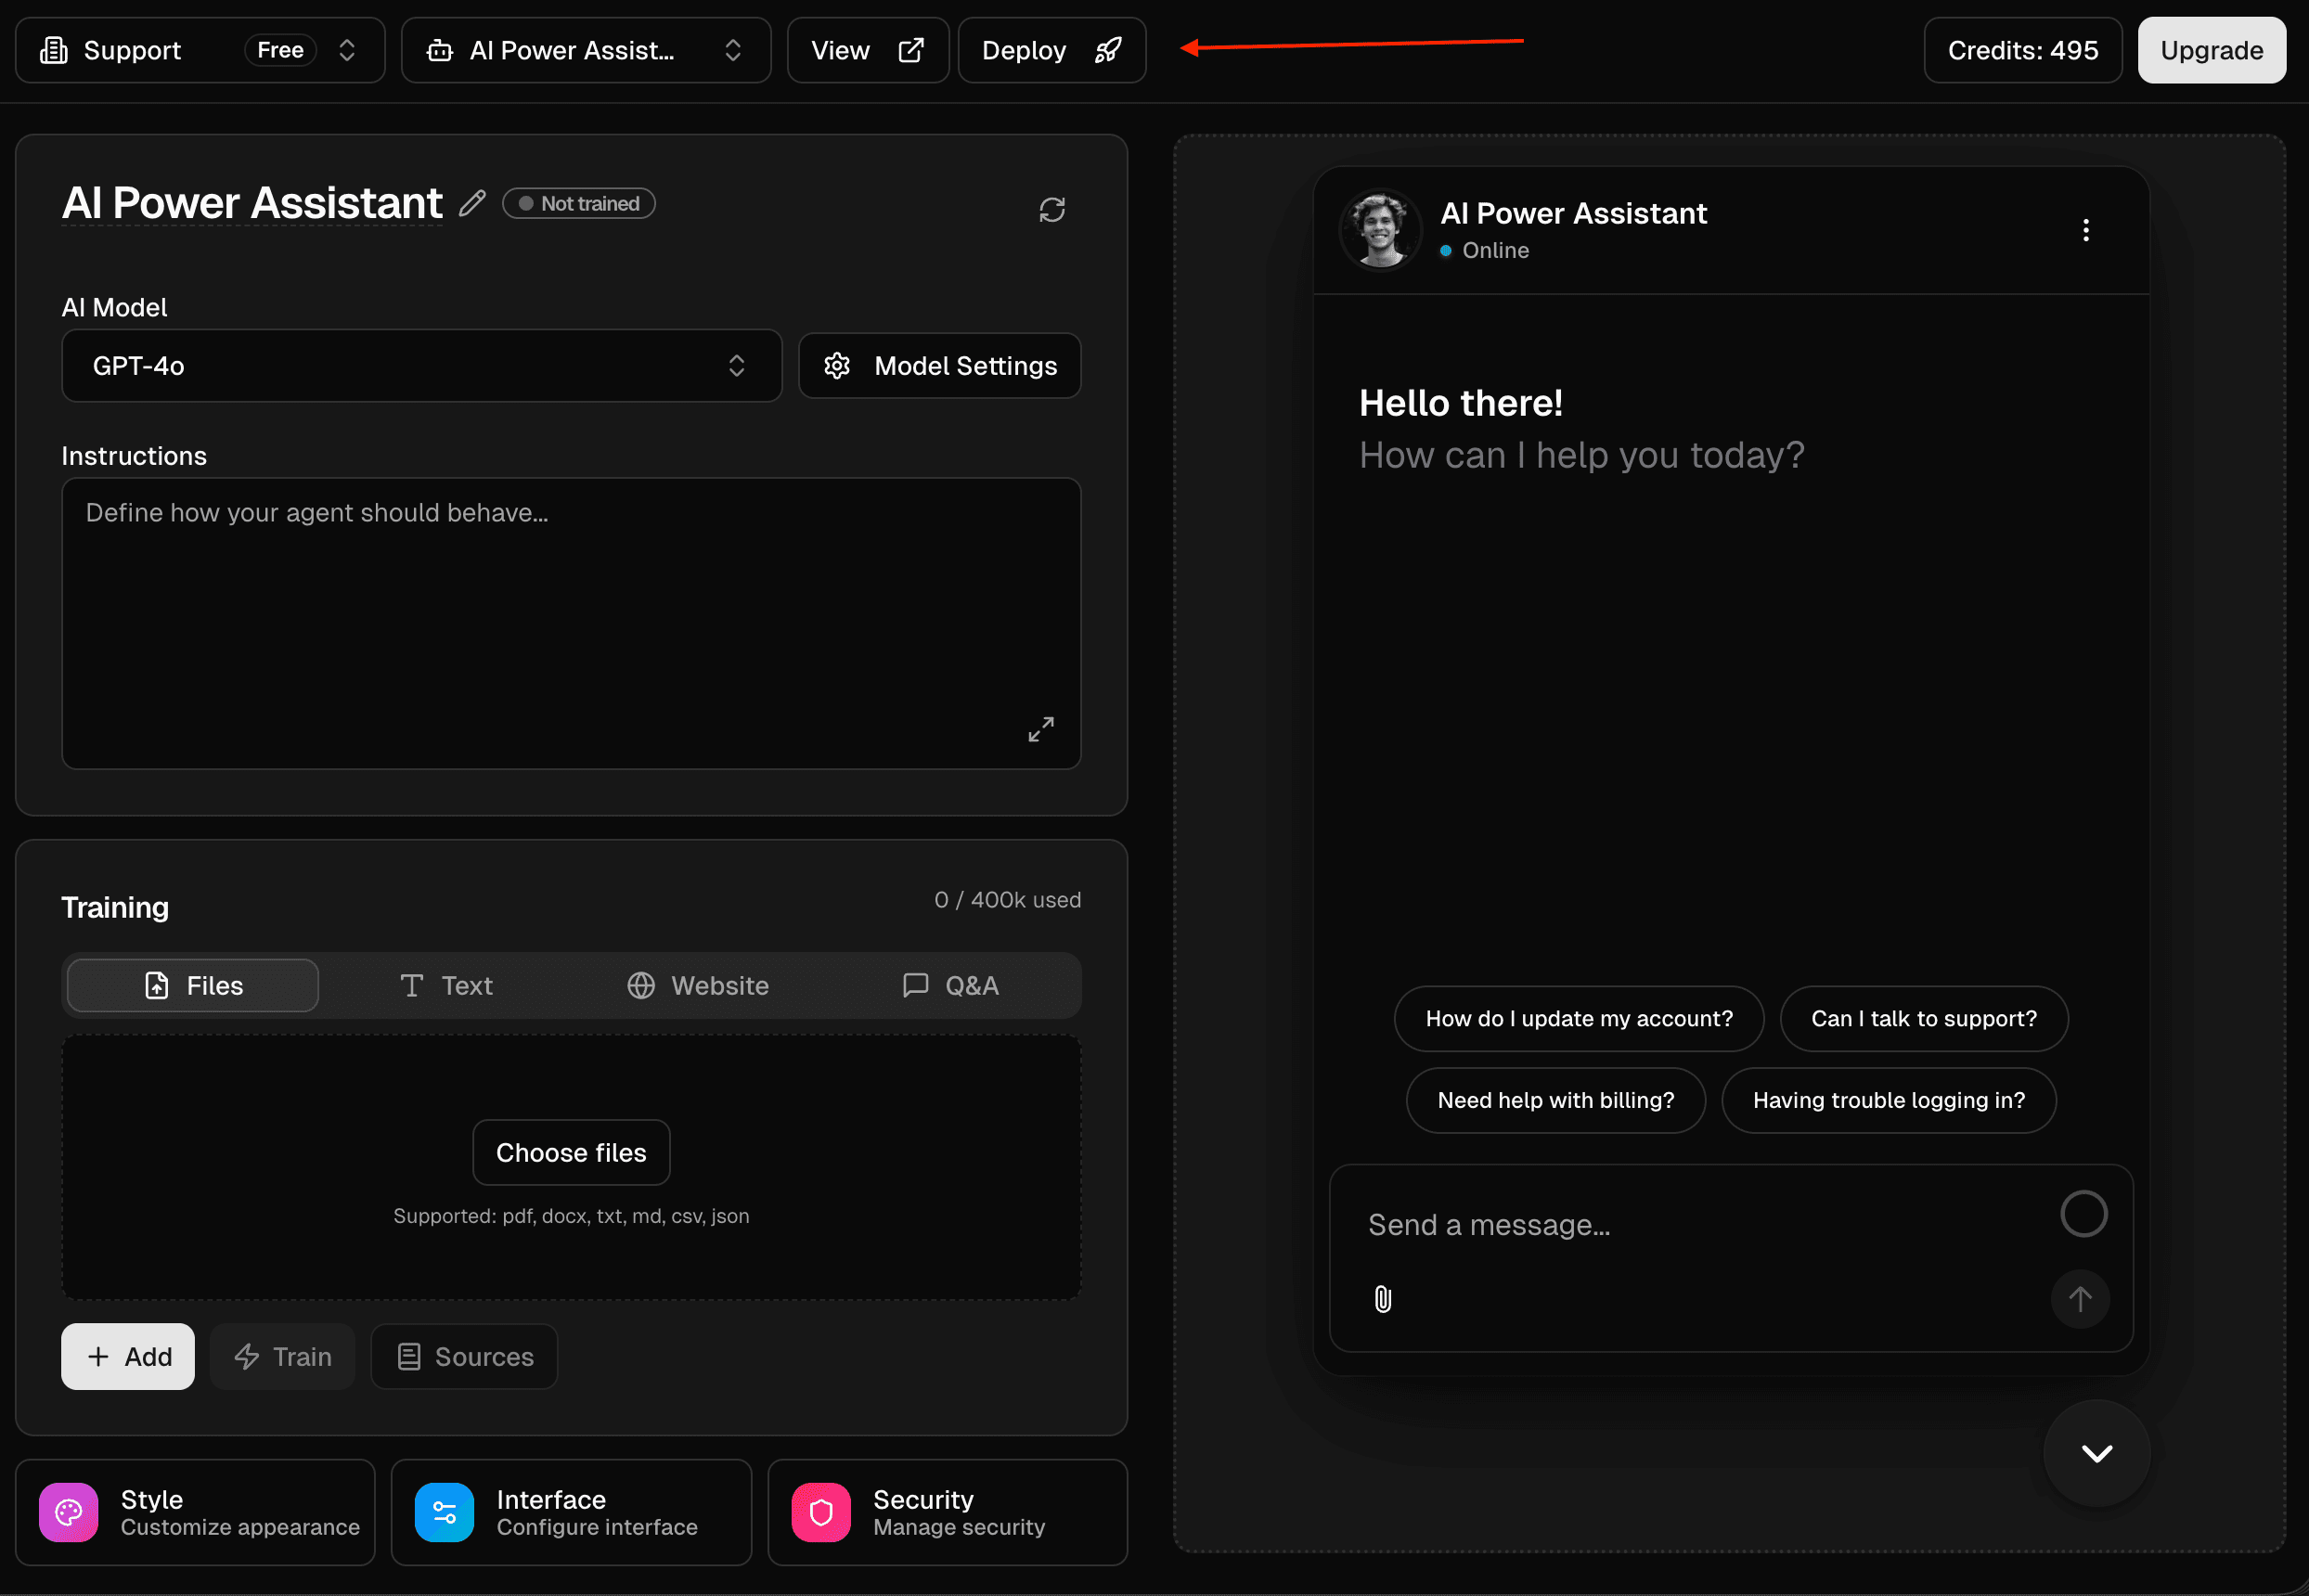This screenshot has width=2309, height=1596.
Task: Open the Security settings card
Action: tap(946, 1512)
